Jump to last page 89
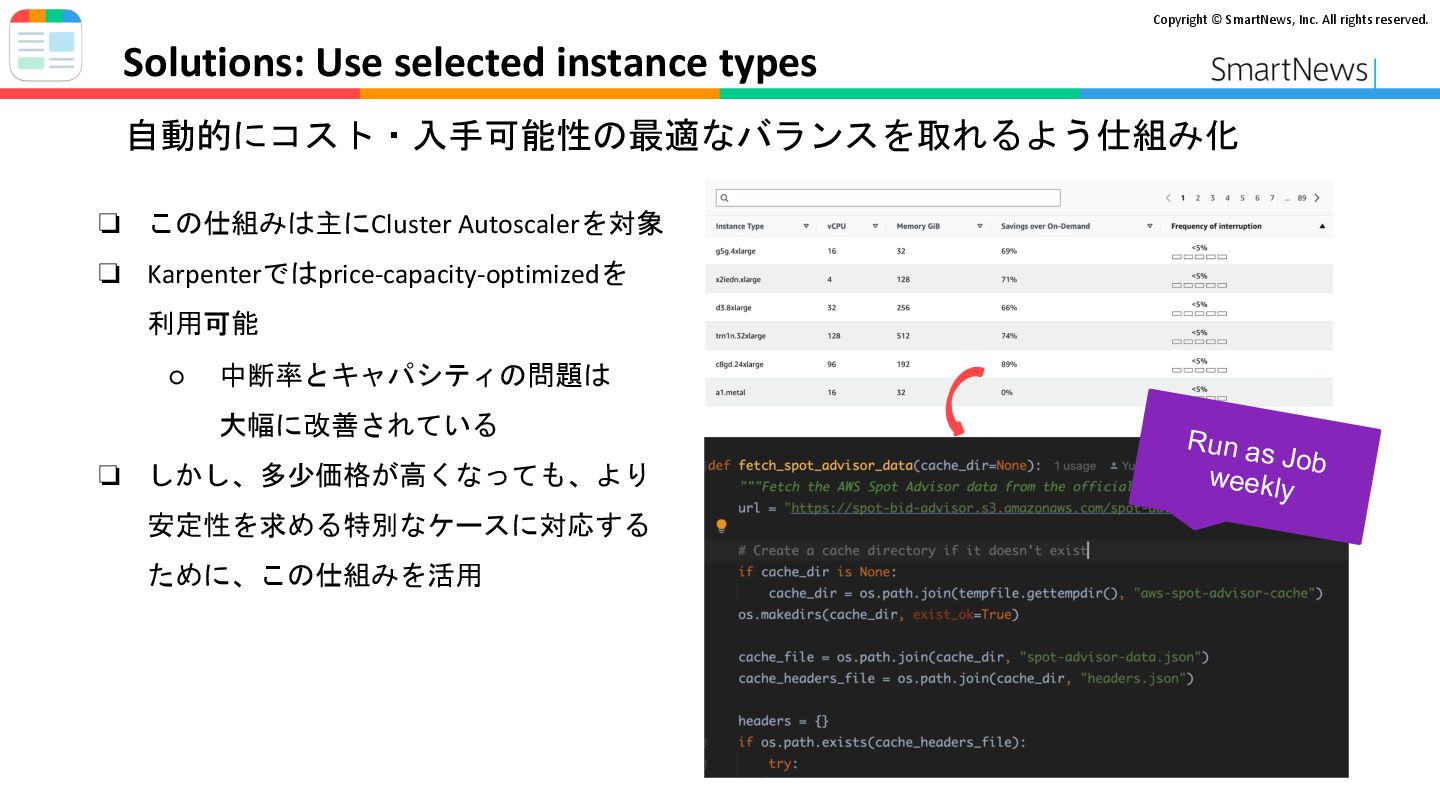Image resolution: width=1440 pixels, height=810 pixels. pos(1302,198)
